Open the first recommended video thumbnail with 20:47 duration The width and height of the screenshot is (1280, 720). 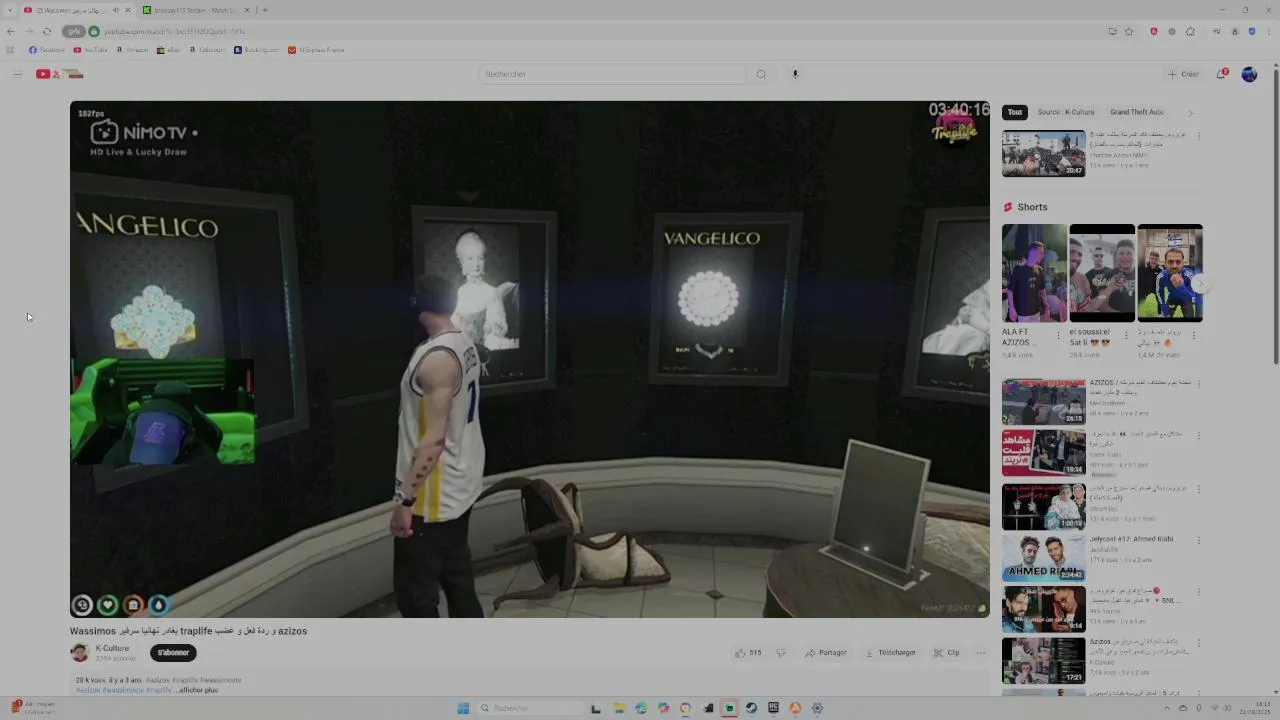click(1043, 154)
